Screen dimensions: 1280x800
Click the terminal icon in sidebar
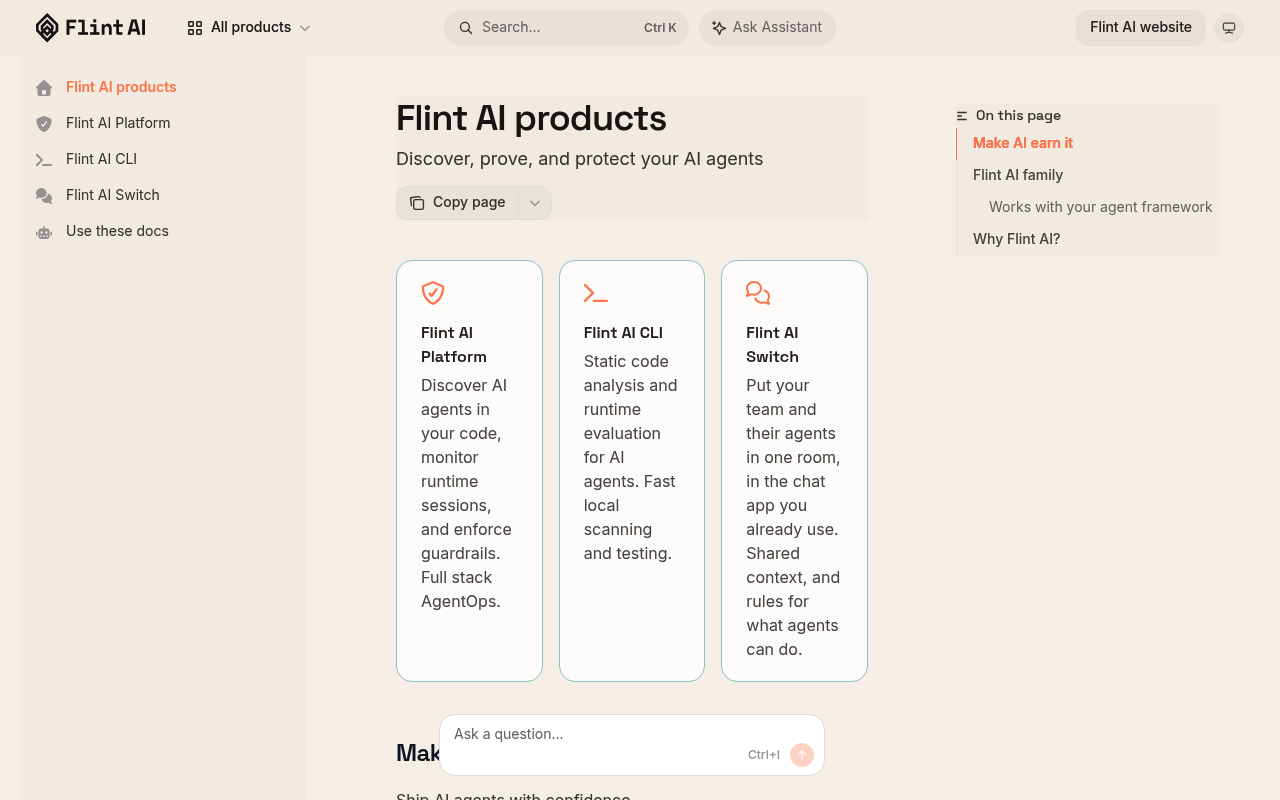click(44, 160)
